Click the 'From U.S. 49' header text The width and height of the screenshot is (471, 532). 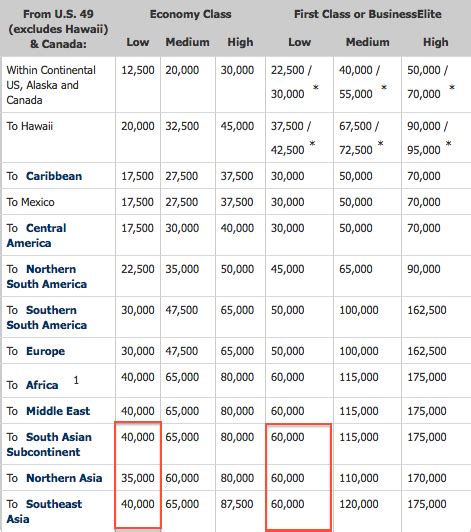tap(58, 14)
